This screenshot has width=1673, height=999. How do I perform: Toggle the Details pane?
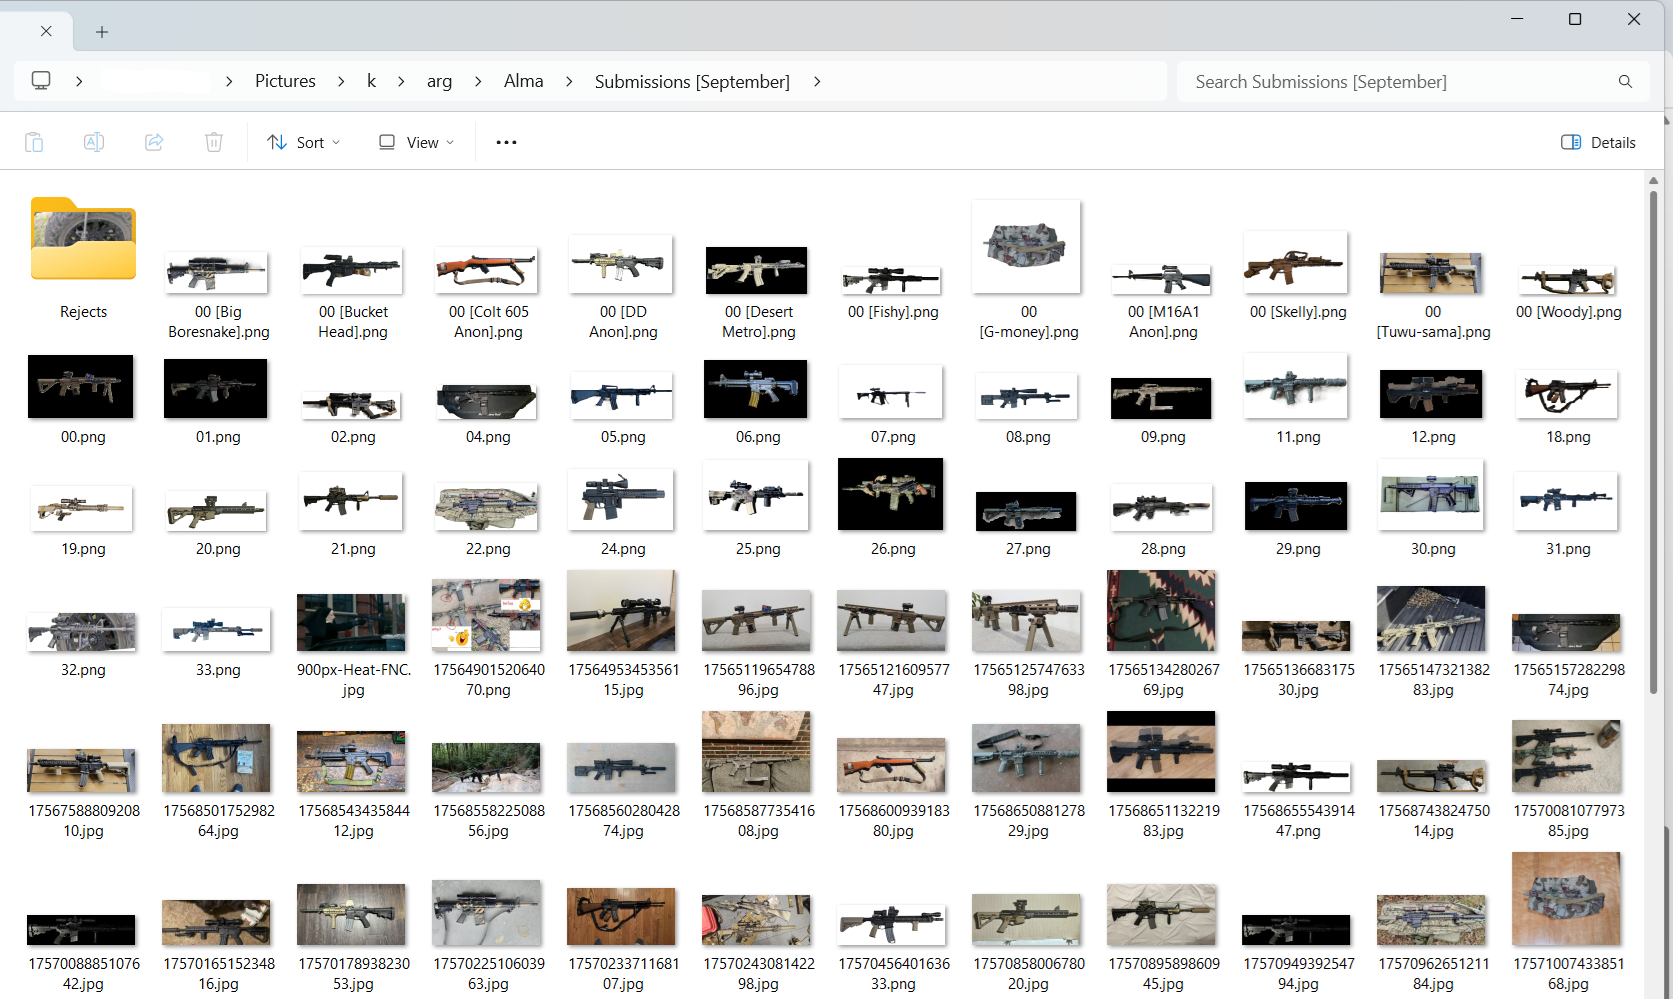[1598, 142]
